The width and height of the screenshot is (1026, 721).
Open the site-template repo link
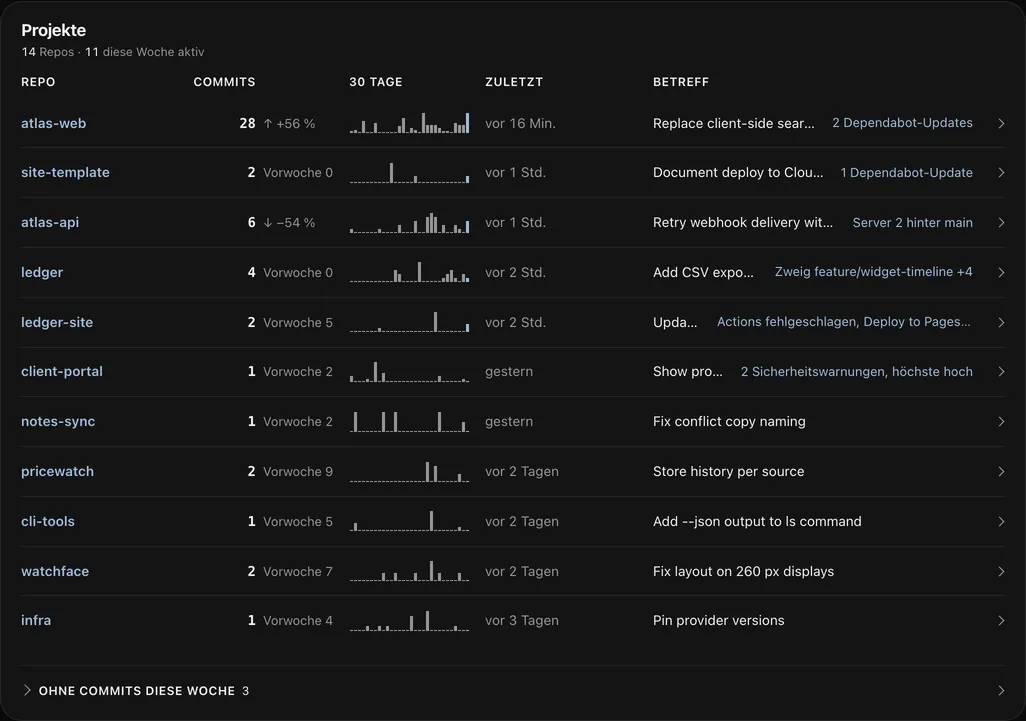coord(65,173)
